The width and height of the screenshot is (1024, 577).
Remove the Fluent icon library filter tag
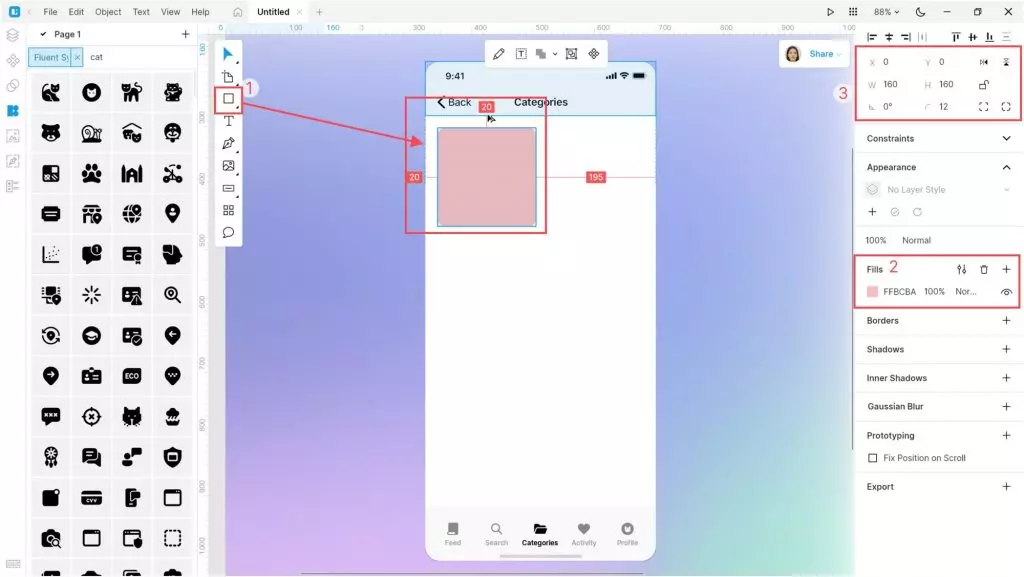click(77, 57)
